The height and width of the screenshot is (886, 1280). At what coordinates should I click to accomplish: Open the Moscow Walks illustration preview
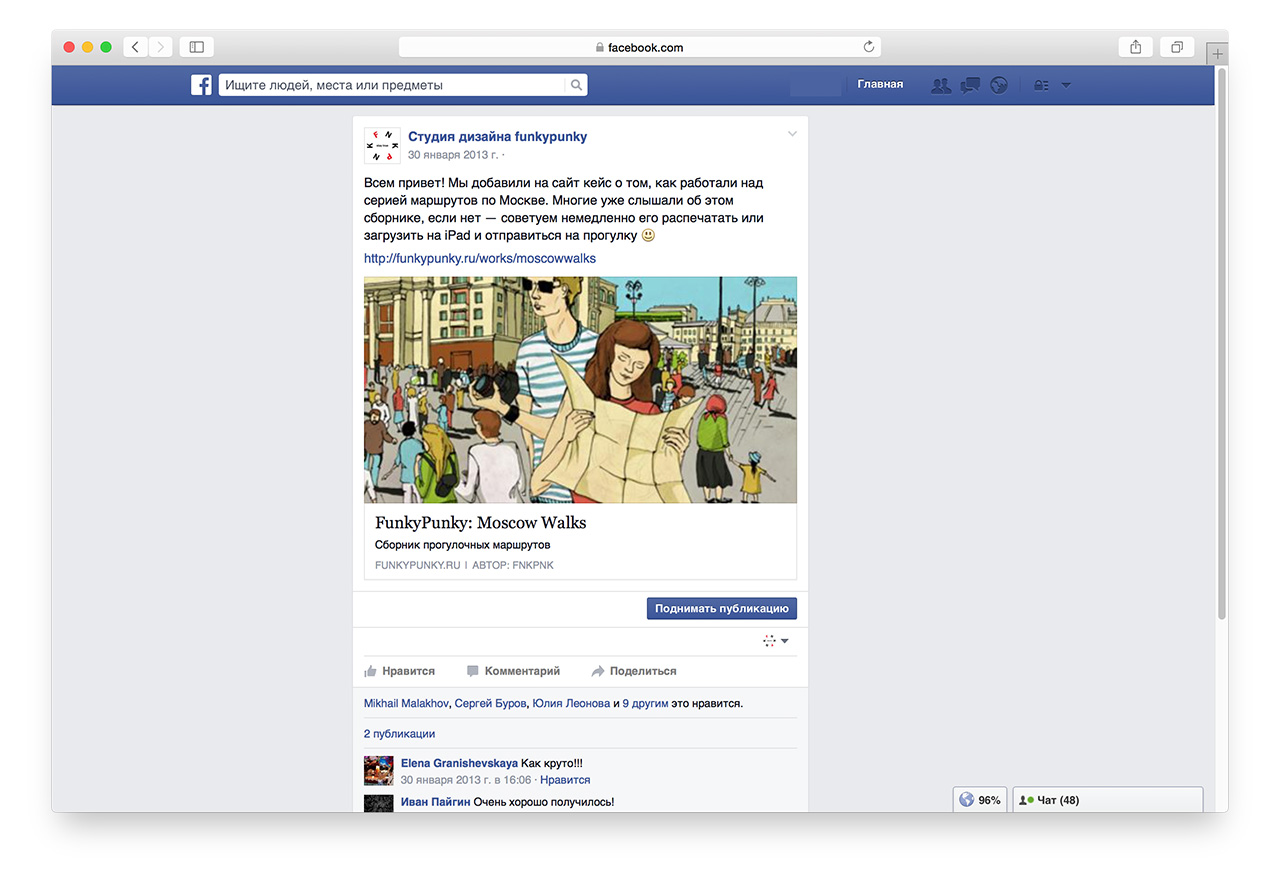580,390
